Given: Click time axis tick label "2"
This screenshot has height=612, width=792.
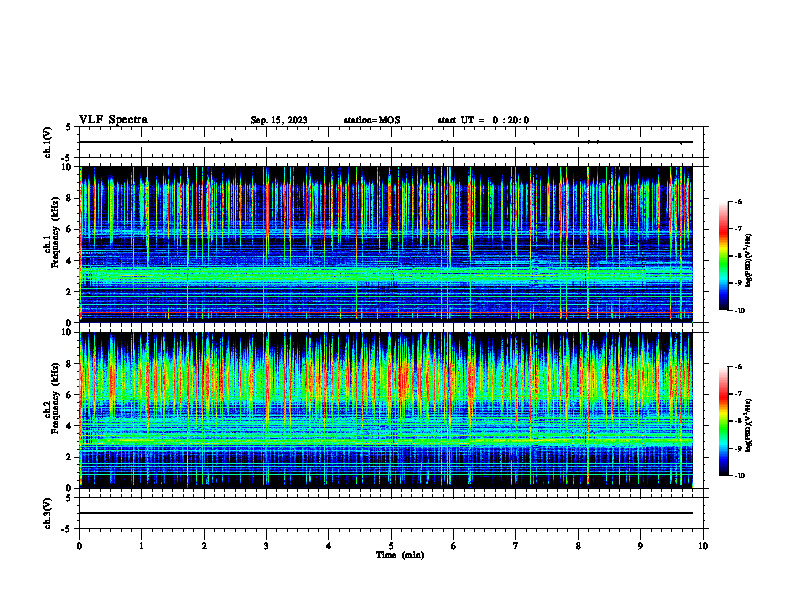Looking at the screenshot, I should tap(204, 546).
